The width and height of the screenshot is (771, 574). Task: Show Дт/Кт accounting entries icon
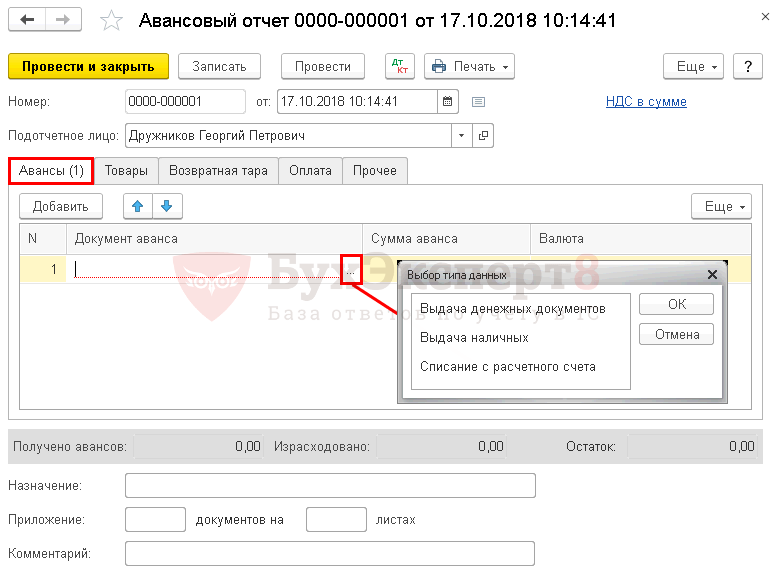(400, 66)
